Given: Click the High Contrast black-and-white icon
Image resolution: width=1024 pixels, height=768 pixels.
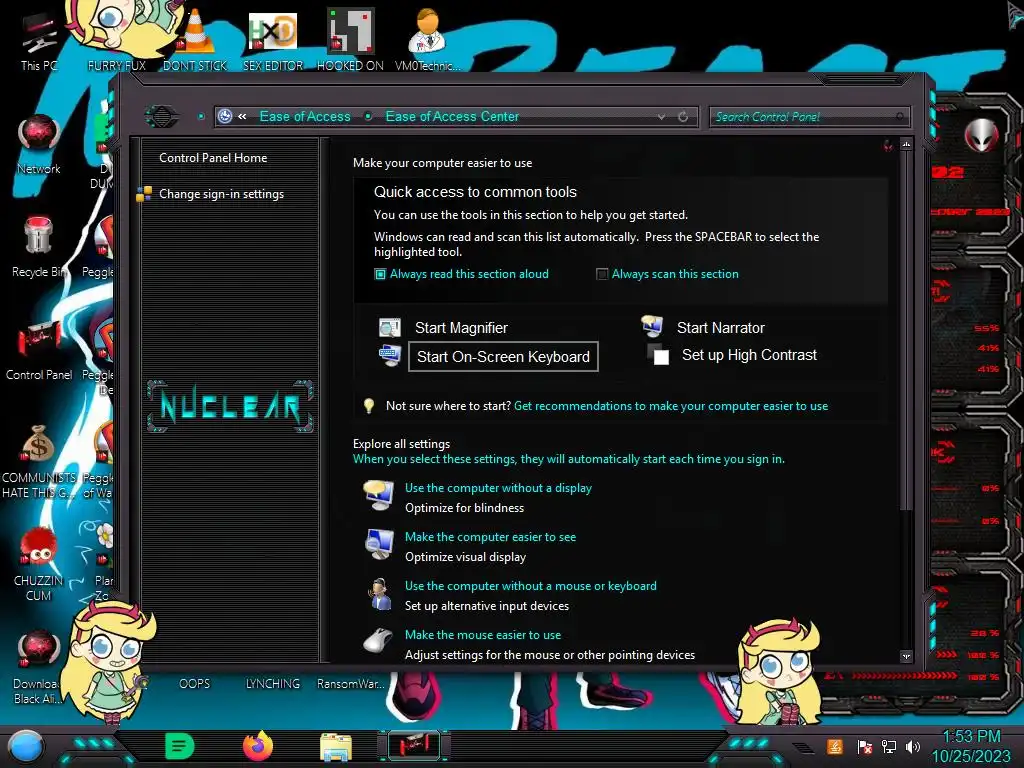Looking at the screenshot, I should click(658, 355).
